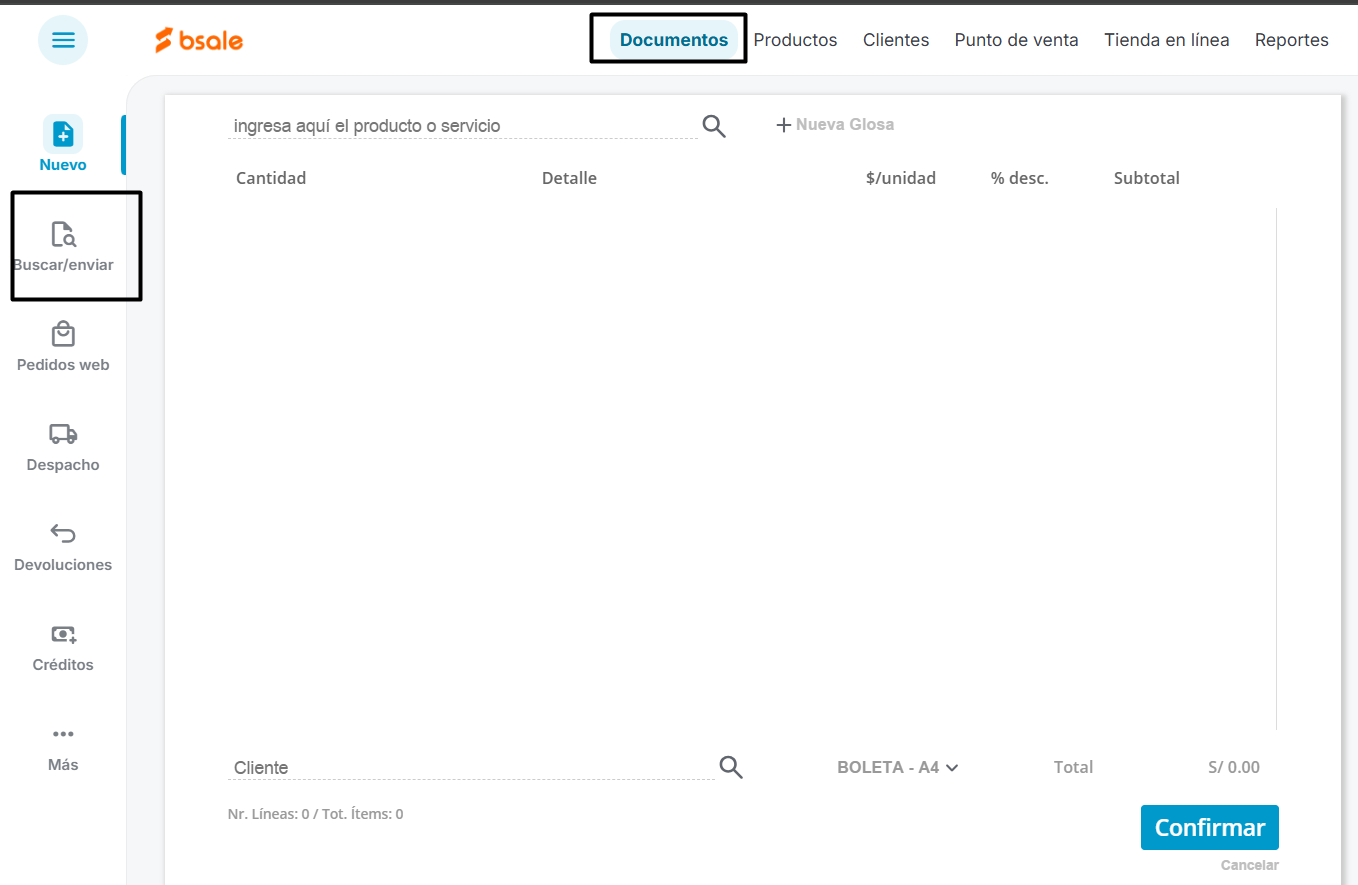This screenshot has height=885, width=1358.
Task: Click the Cliente input field
Action: [471, 768]
